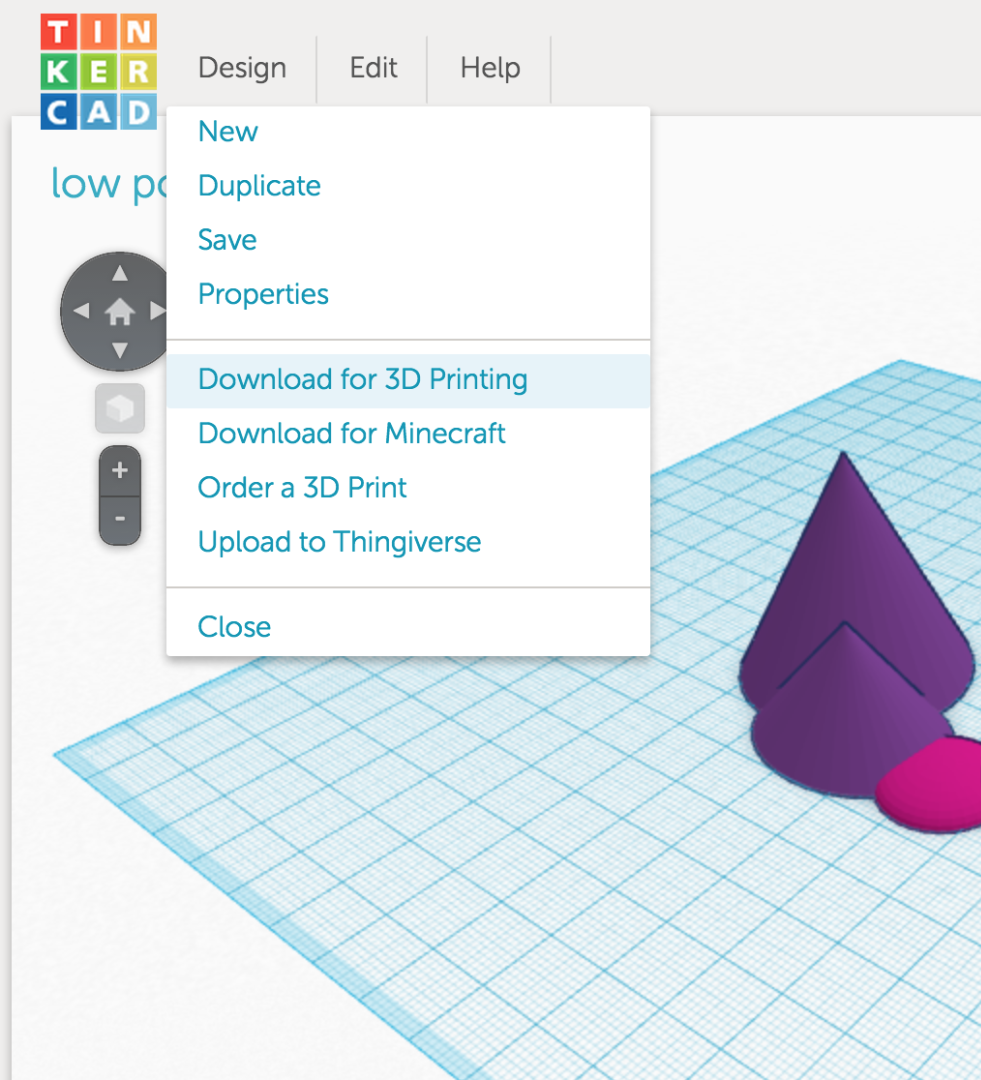
Task: Click the fit view cube icon
Action: click(x=120, y=408)
